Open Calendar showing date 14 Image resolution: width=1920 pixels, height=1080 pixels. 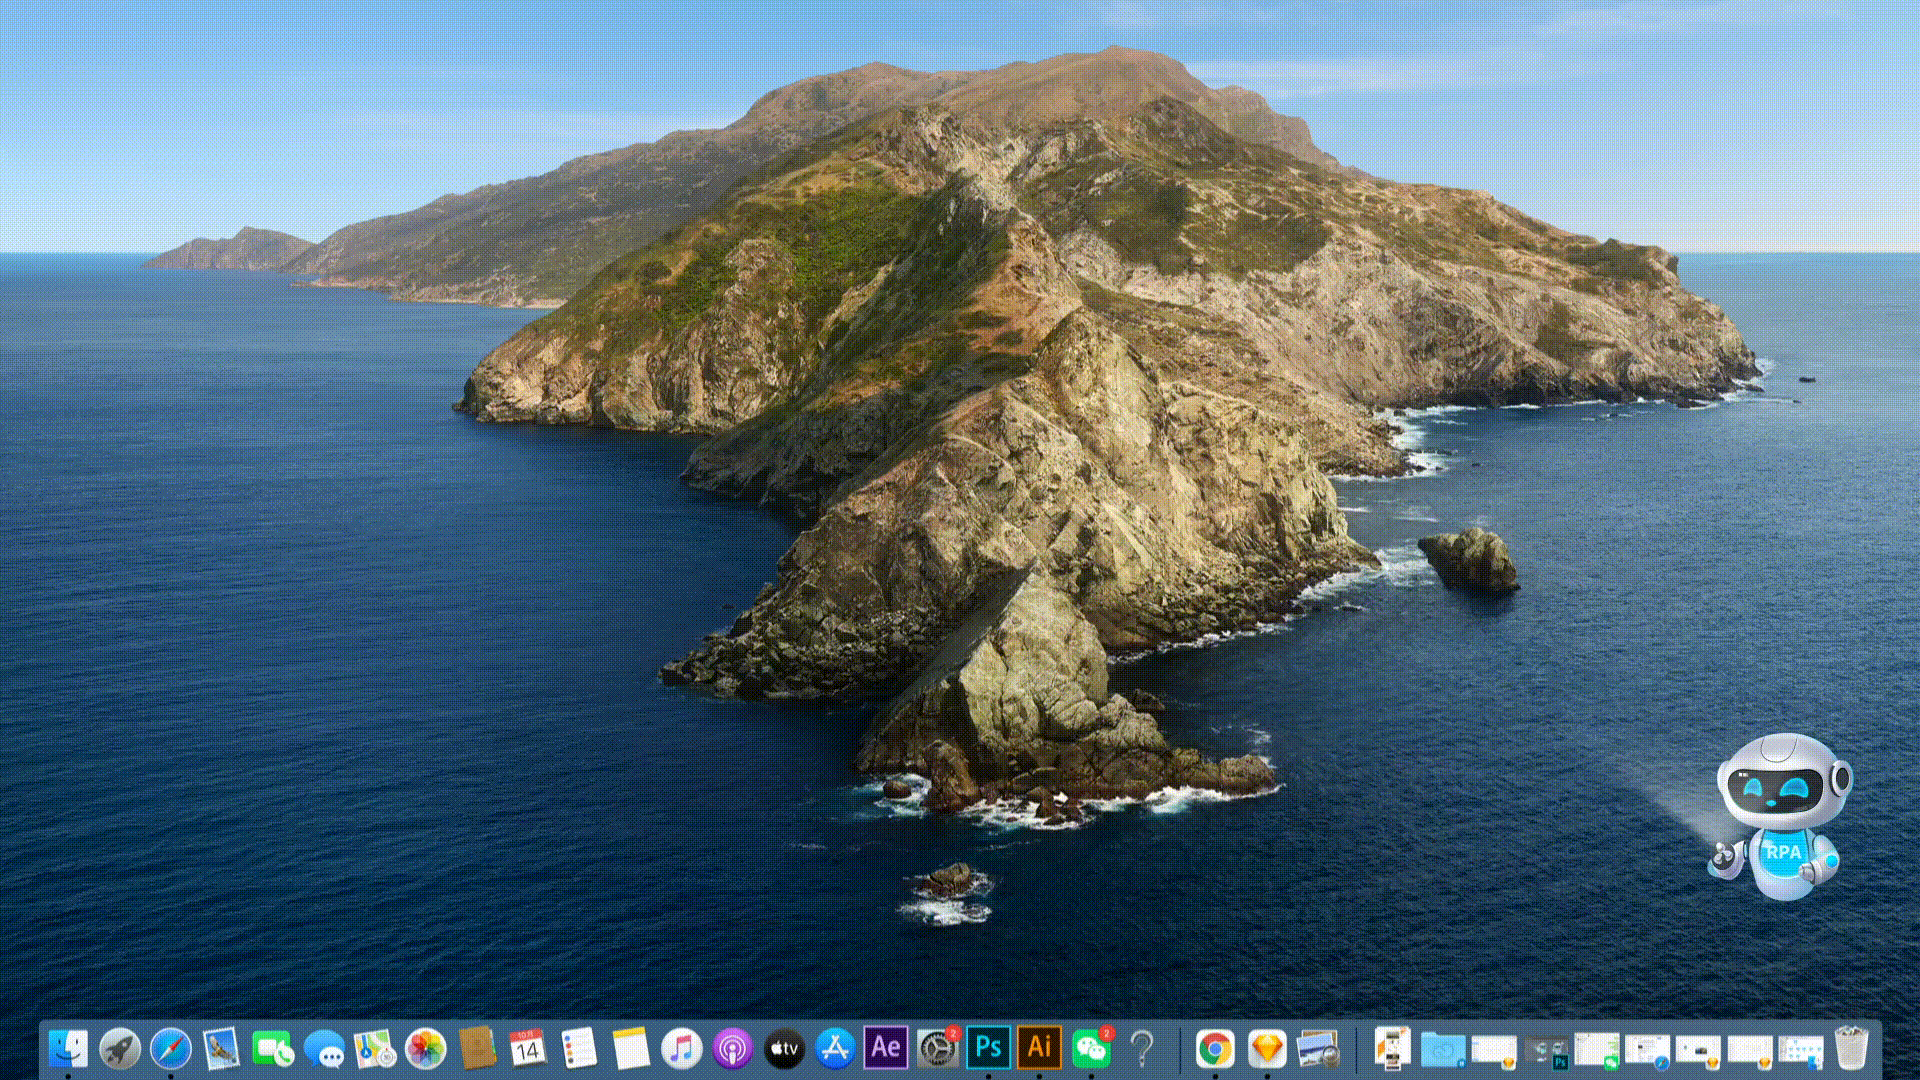(x=527, y=1048)
